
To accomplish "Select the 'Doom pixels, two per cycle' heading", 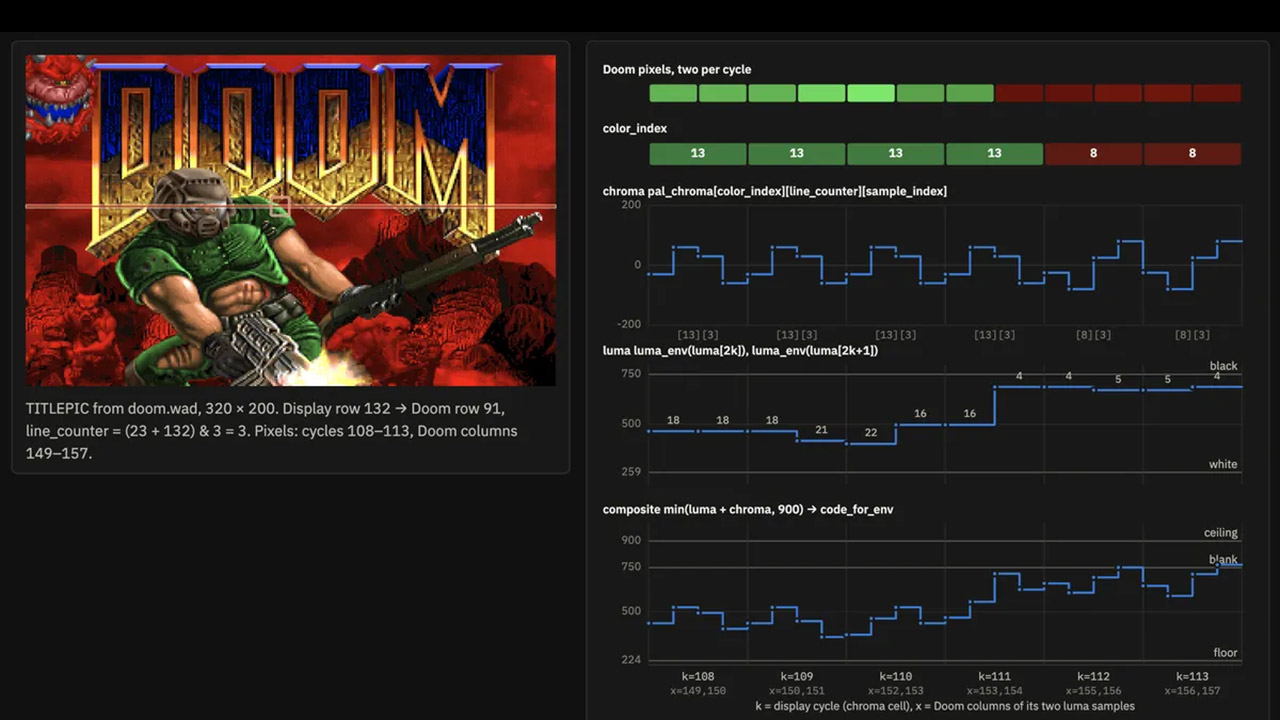I will [x=677, y=69].
